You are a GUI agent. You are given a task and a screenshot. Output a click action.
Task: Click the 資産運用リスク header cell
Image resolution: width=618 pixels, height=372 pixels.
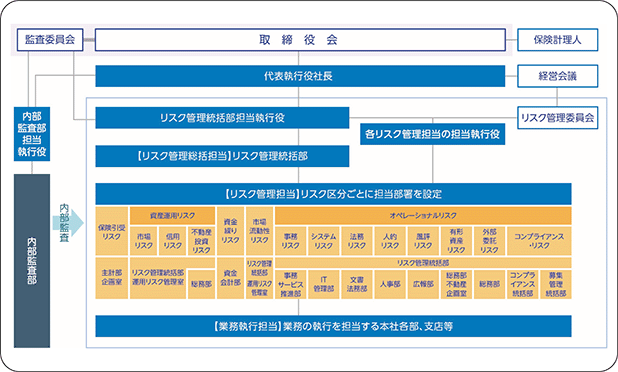(x=172, y=216)
